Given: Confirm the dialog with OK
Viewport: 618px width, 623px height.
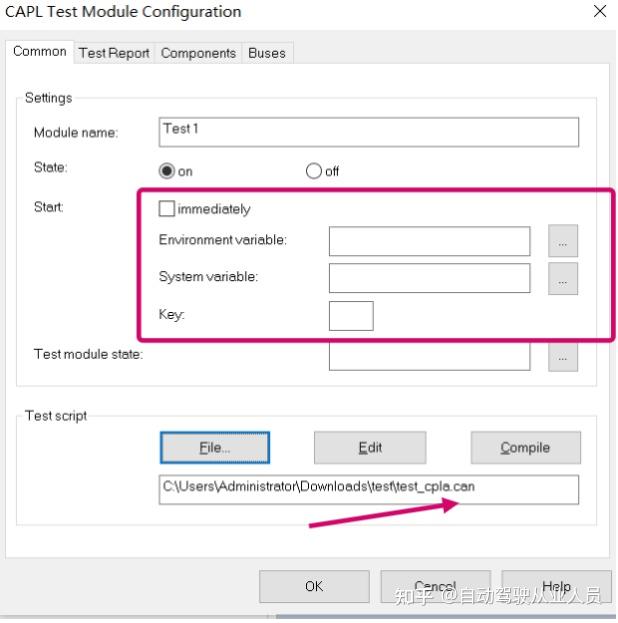Looking at the screenshot, I should (314, 586).
